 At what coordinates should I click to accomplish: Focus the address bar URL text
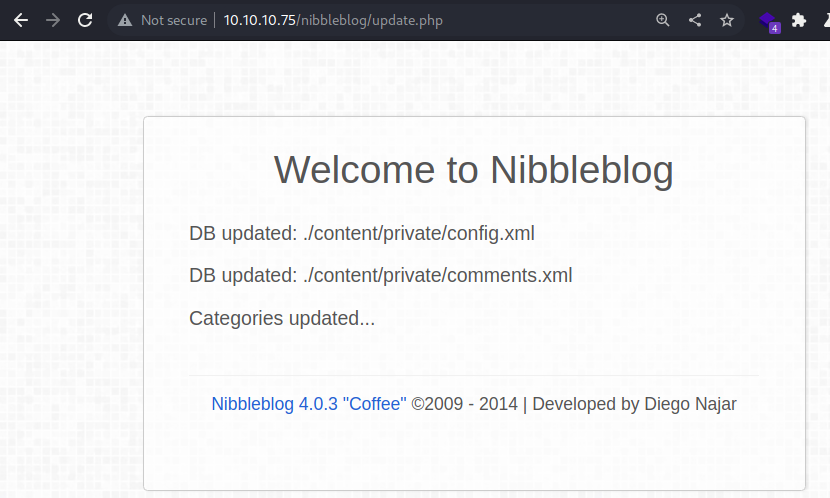333,20
